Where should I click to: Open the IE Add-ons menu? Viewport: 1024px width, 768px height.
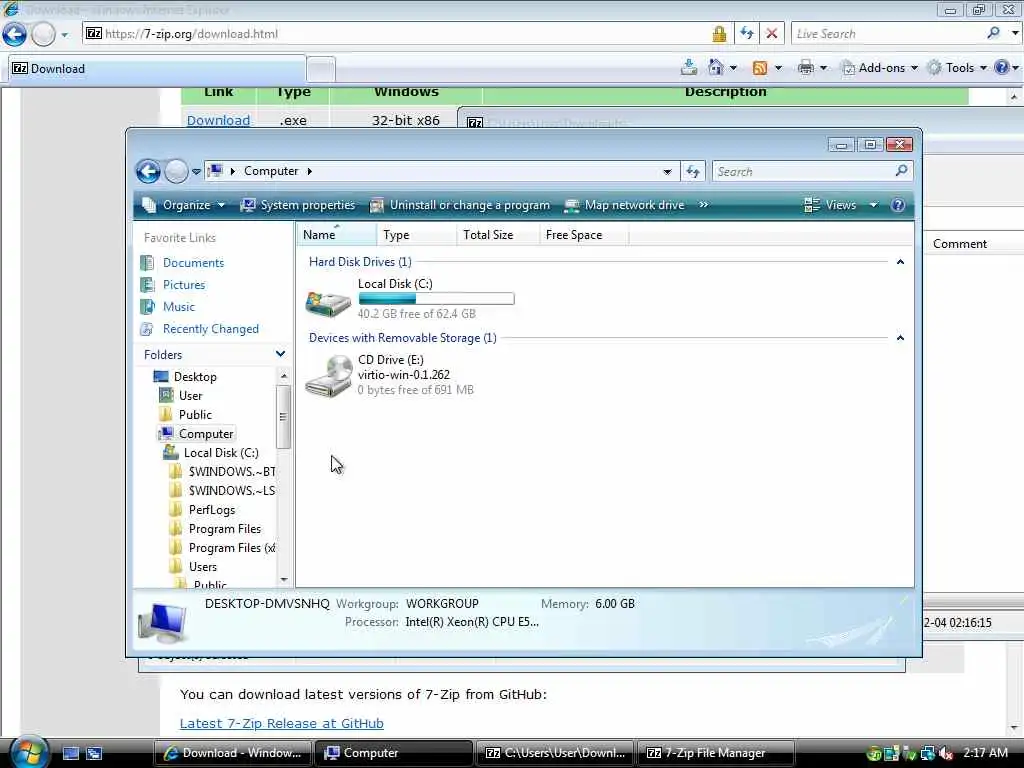click(880, 67)
